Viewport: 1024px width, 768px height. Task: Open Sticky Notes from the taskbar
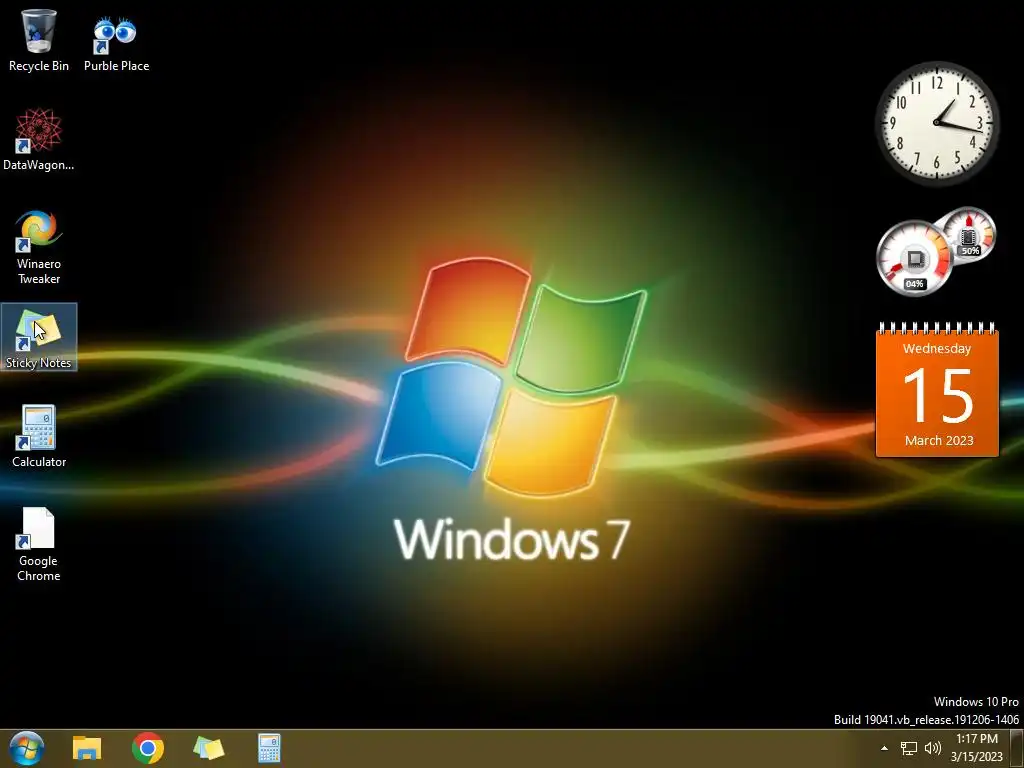click(x=208, y=748)
